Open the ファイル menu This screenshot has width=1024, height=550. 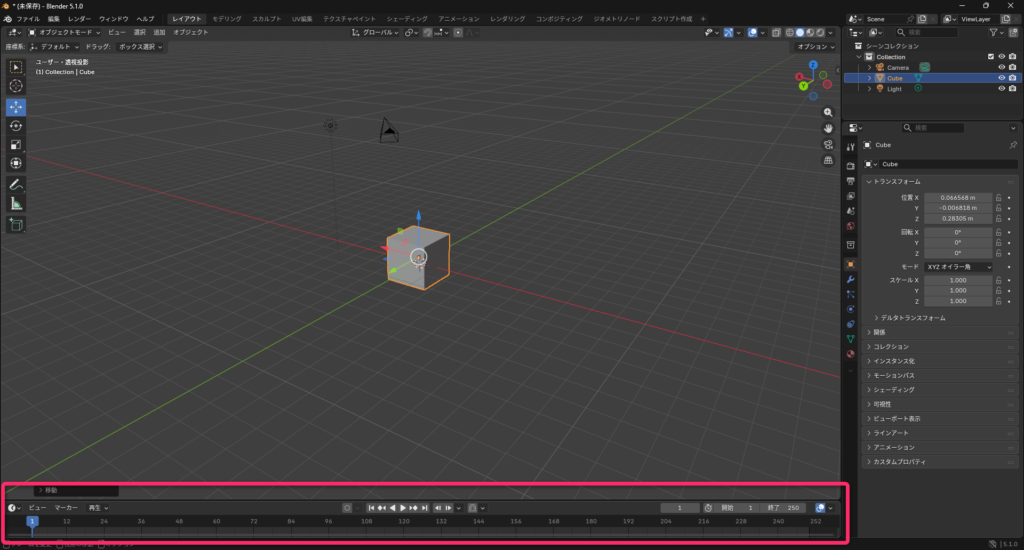click(x=28, y=19)
